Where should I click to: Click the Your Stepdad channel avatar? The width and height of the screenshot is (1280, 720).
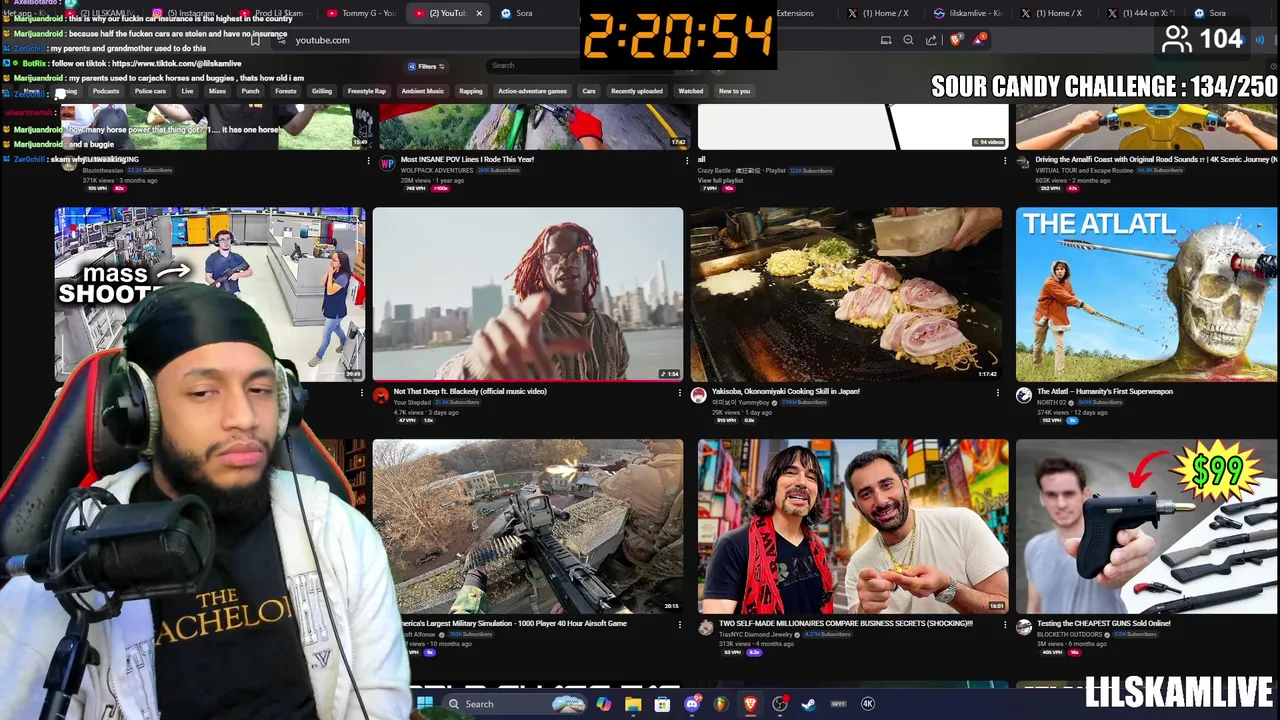[x=381, y=396]
